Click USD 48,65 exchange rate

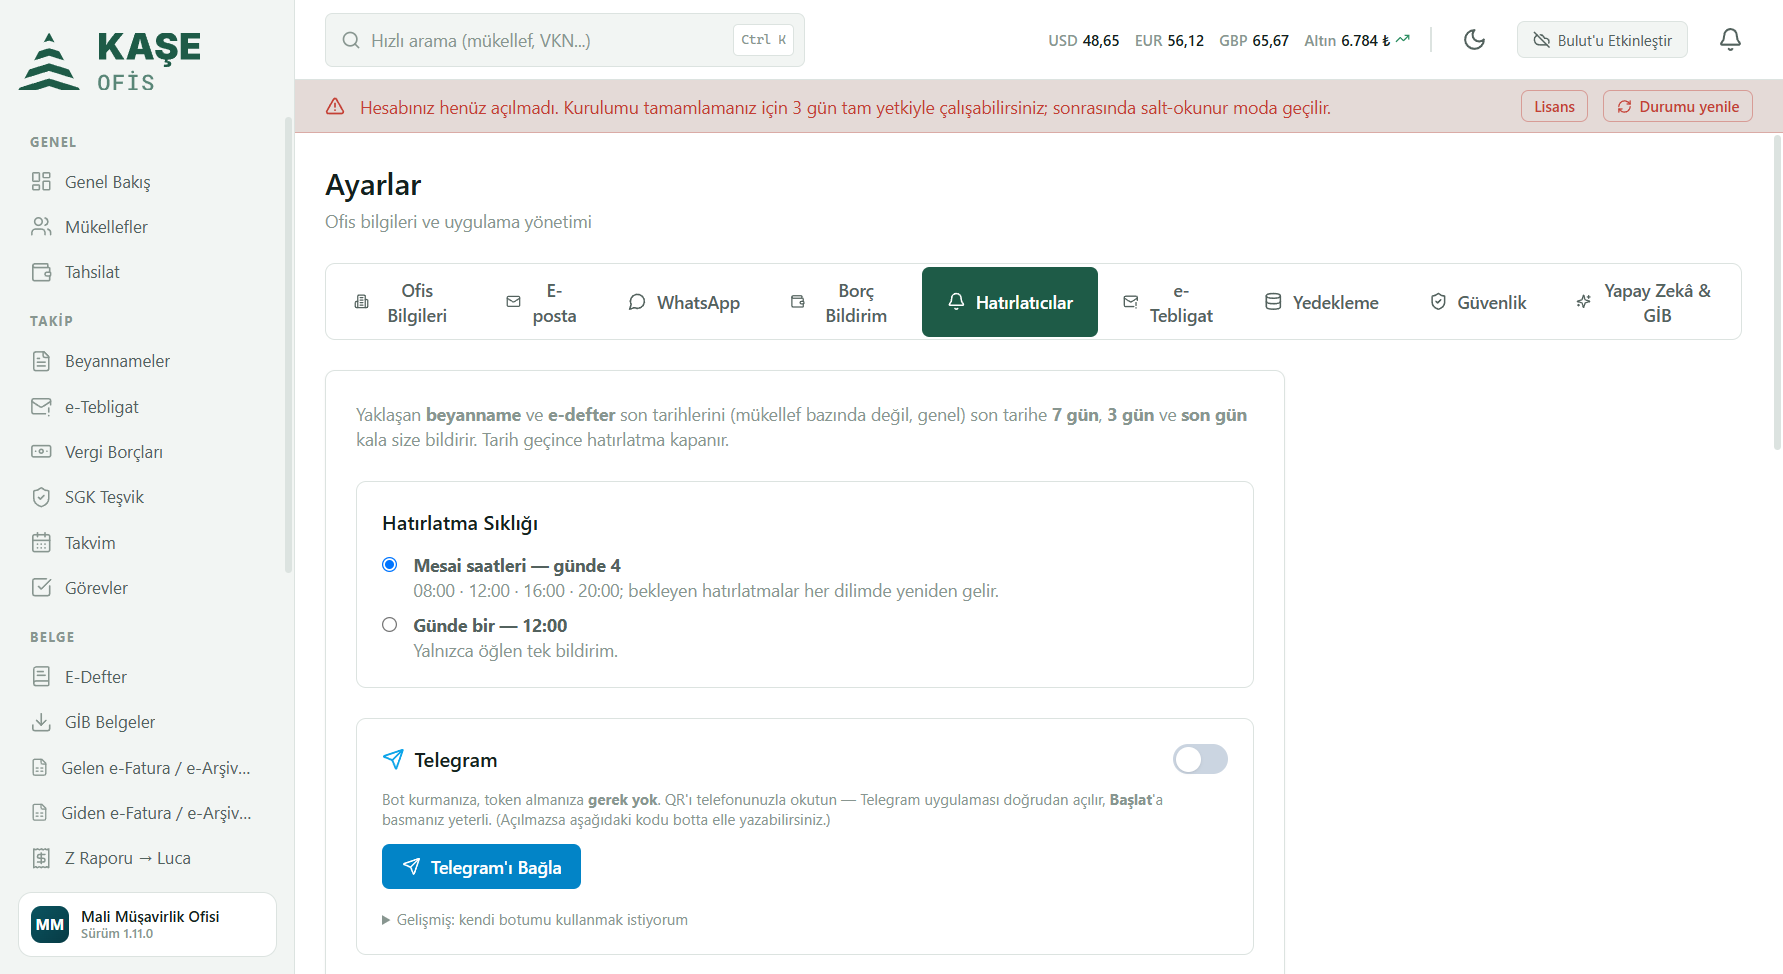pos(1084,40)
